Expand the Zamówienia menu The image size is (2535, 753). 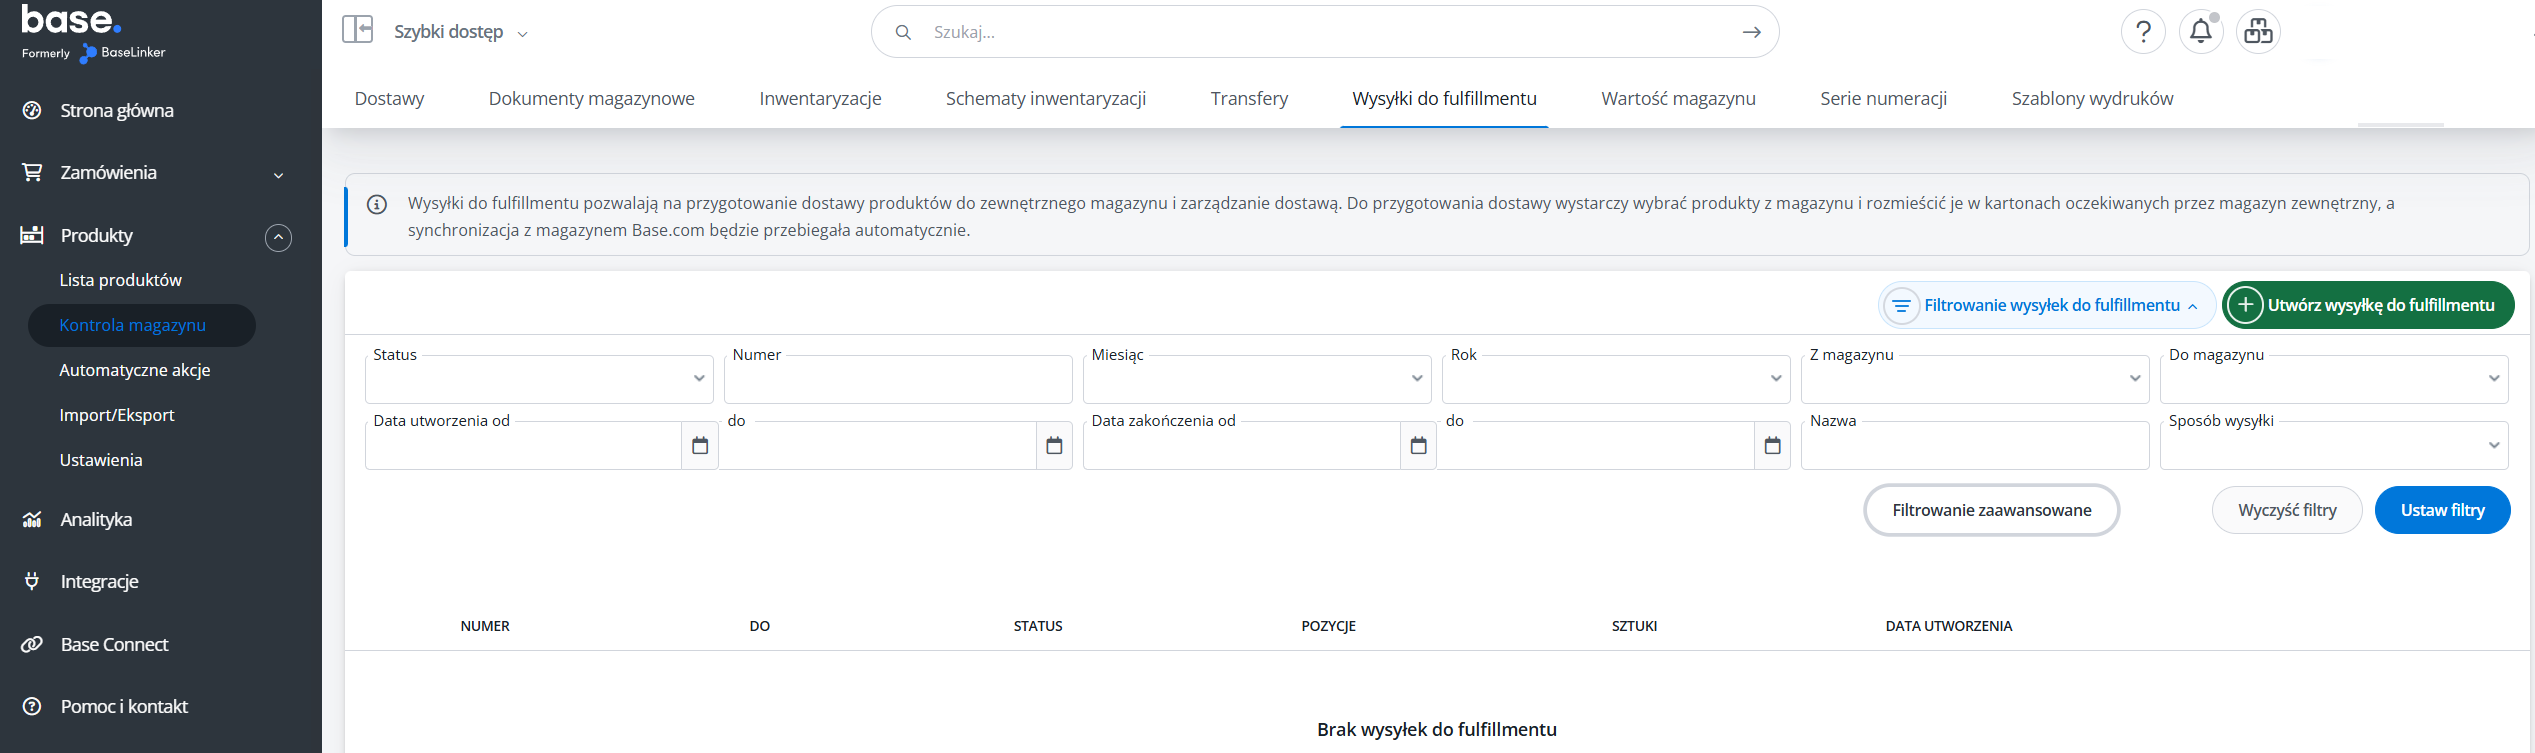click(278, 175)
